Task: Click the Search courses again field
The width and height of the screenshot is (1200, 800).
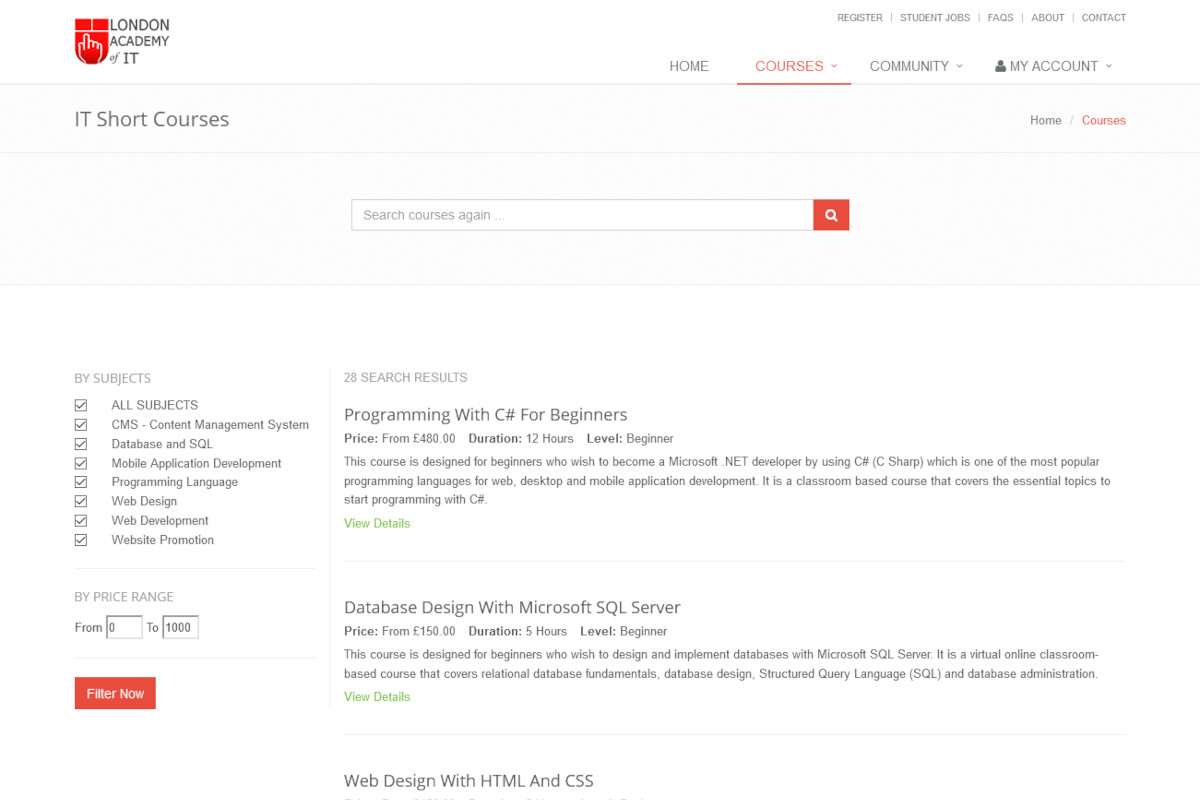Action: click(581, 215)
